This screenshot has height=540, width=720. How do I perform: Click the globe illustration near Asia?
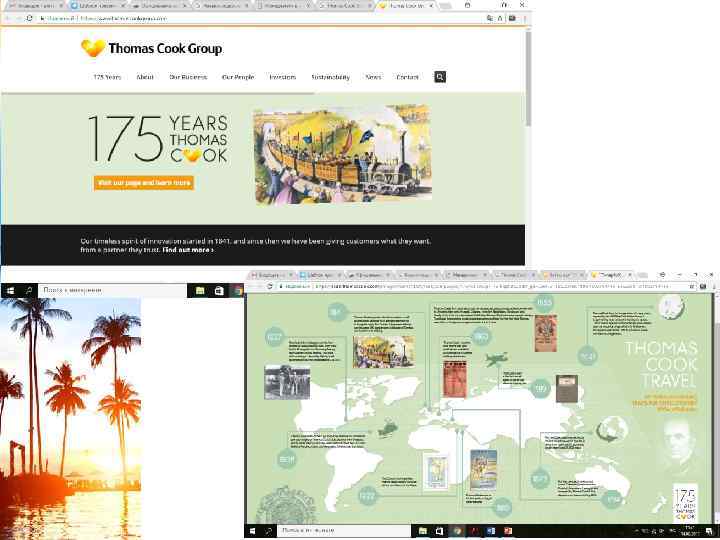(612, 430)
